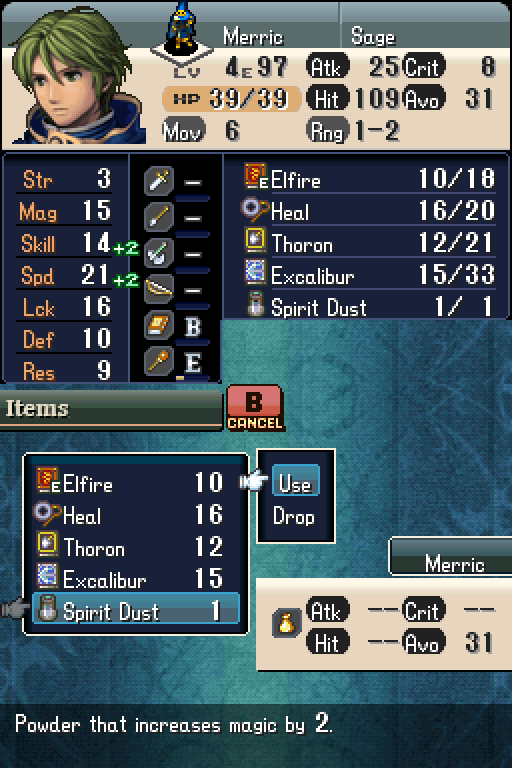Select Spirit Dust in the Items list

(136, 609)
